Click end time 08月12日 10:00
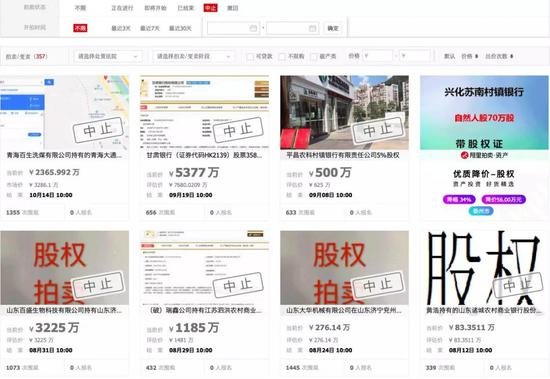The width and height of the screenshot is (550, 379). click(470, 350)
